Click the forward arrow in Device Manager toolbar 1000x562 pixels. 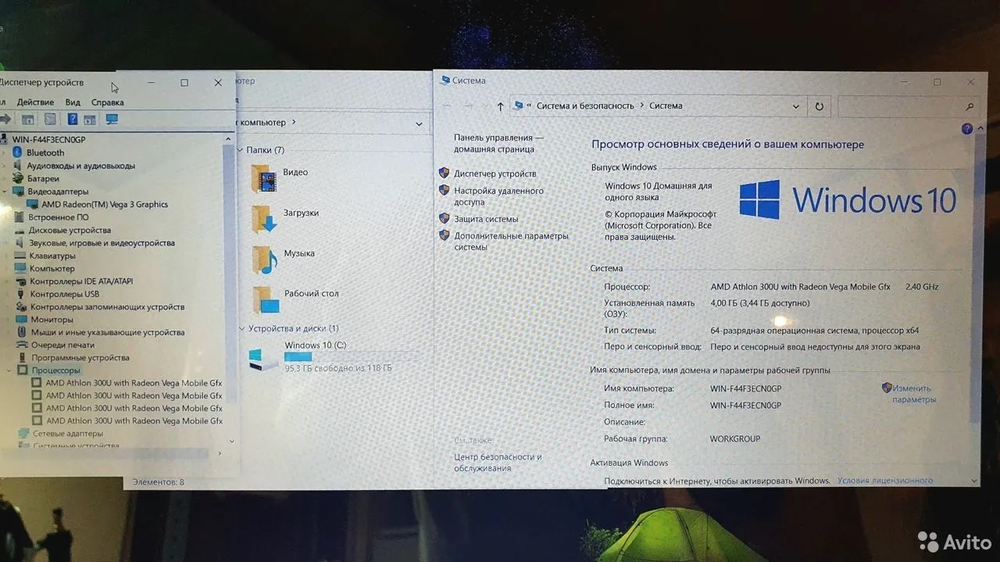coord(6,119)
